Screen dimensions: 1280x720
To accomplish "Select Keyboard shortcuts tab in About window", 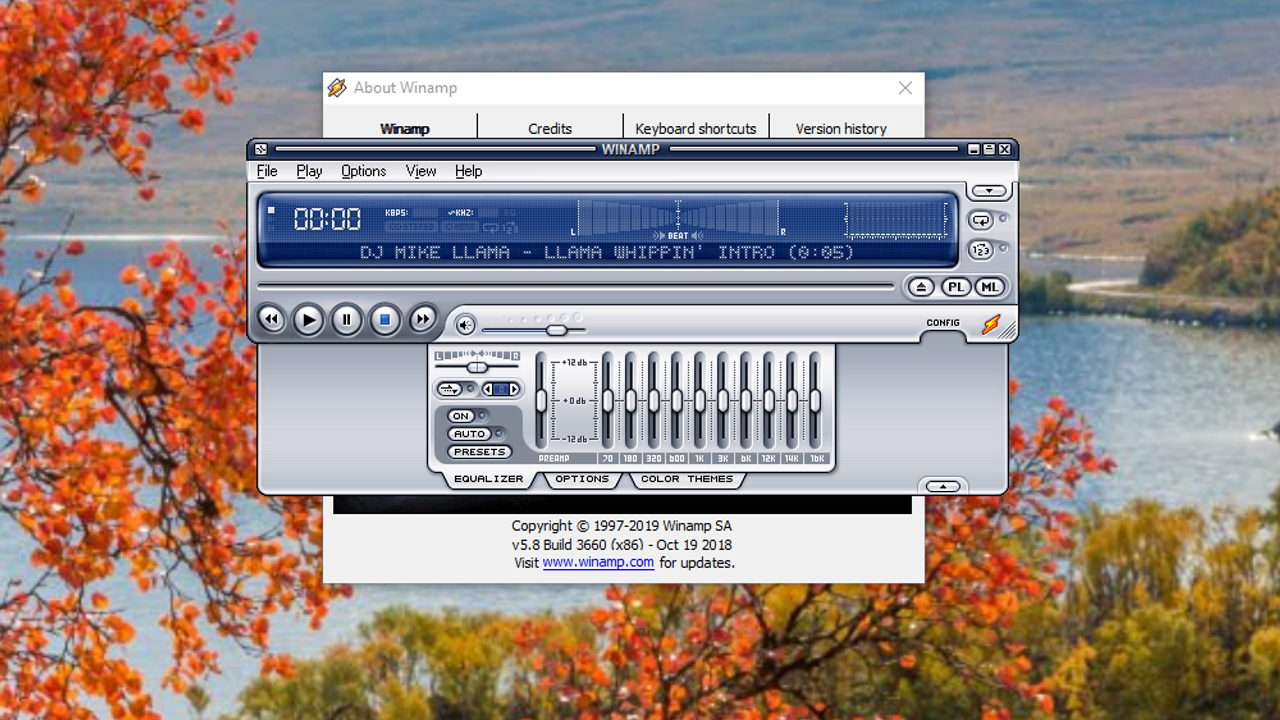I will pos(696,128).
